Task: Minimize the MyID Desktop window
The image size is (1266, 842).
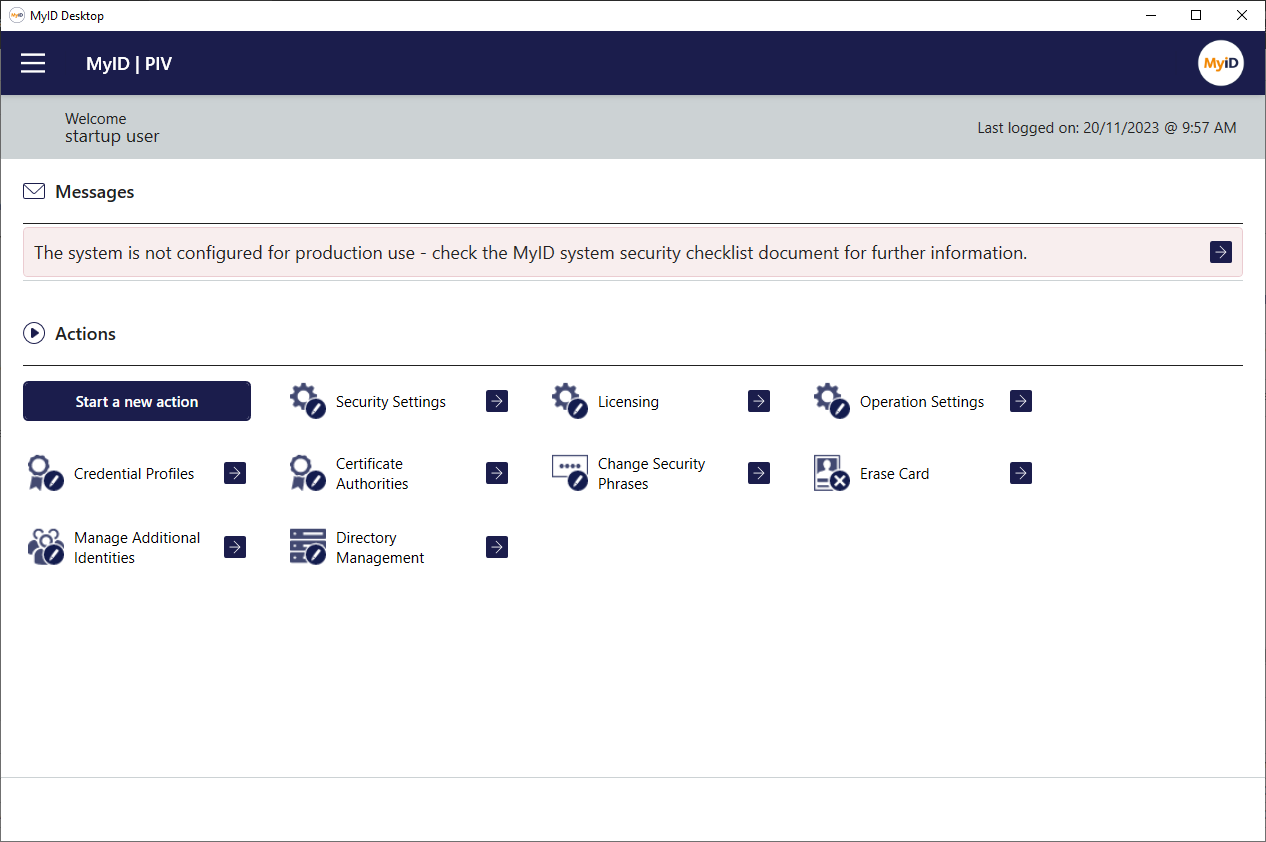Action: (1150, 15)
